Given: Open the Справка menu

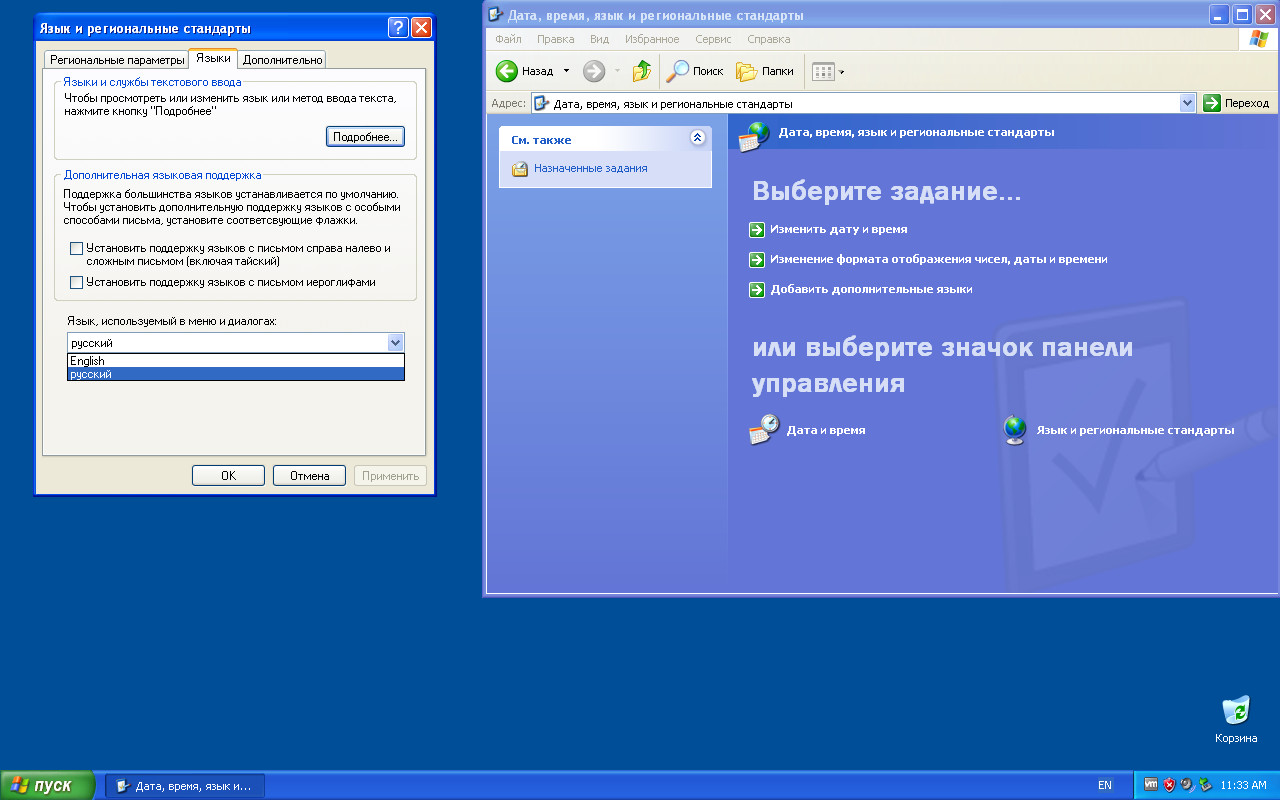Looking at the screenshot, I should coord(768,39).
